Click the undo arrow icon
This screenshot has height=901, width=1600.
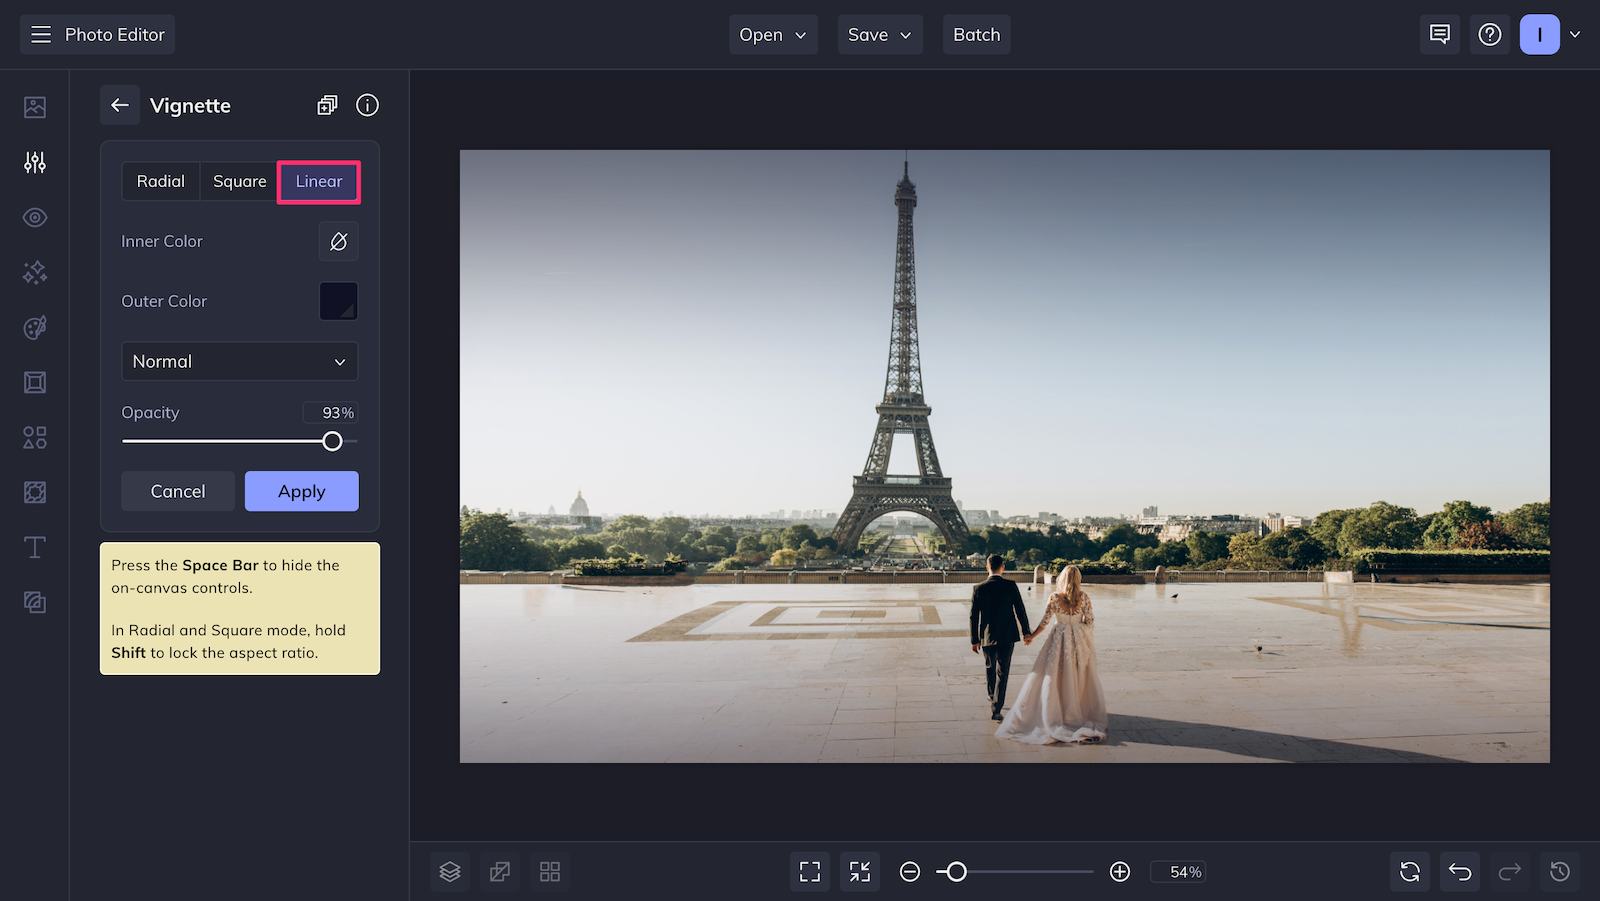pyautogui.click(x=1460, y=872)
